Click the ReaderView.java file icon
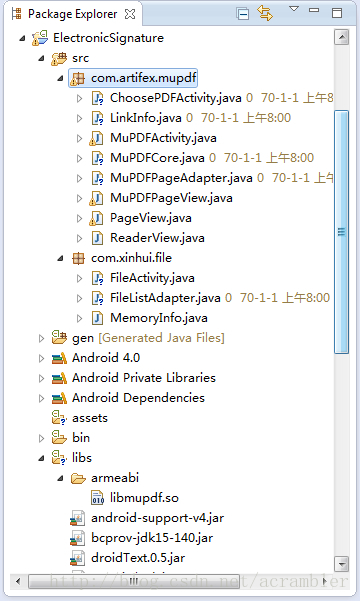Screen dimensions: 360x601 pos(97,238)
